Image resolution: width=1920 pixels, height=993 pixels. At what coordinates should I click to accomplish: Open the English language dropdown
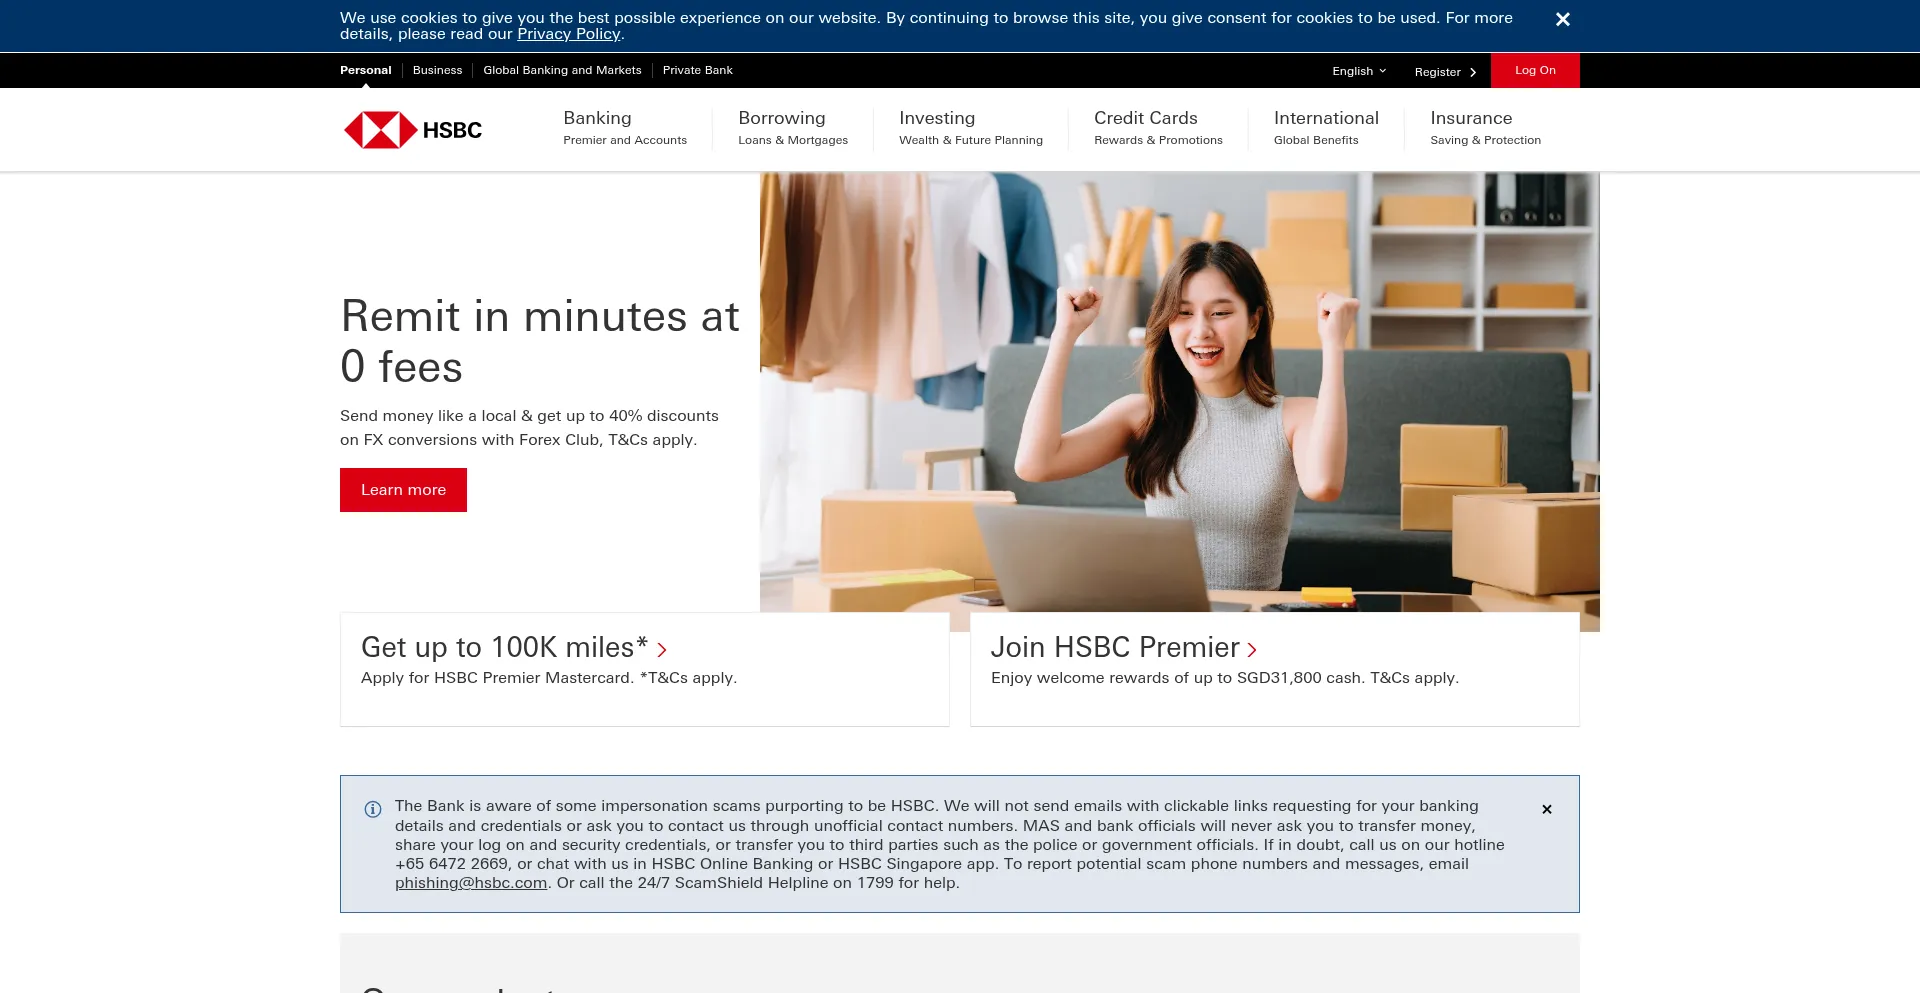pyautogui.click(x=1358, y=71)
